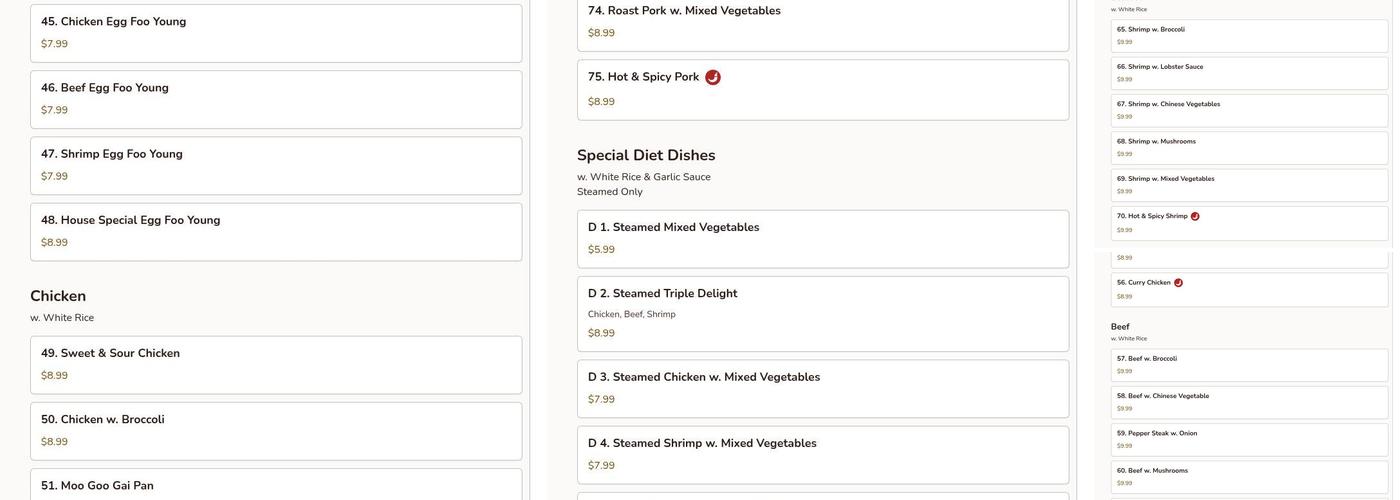1400x500 pixels.
Task: Choose 57. Beef w. Broccoli in the preview
Action: point(1250,365)
